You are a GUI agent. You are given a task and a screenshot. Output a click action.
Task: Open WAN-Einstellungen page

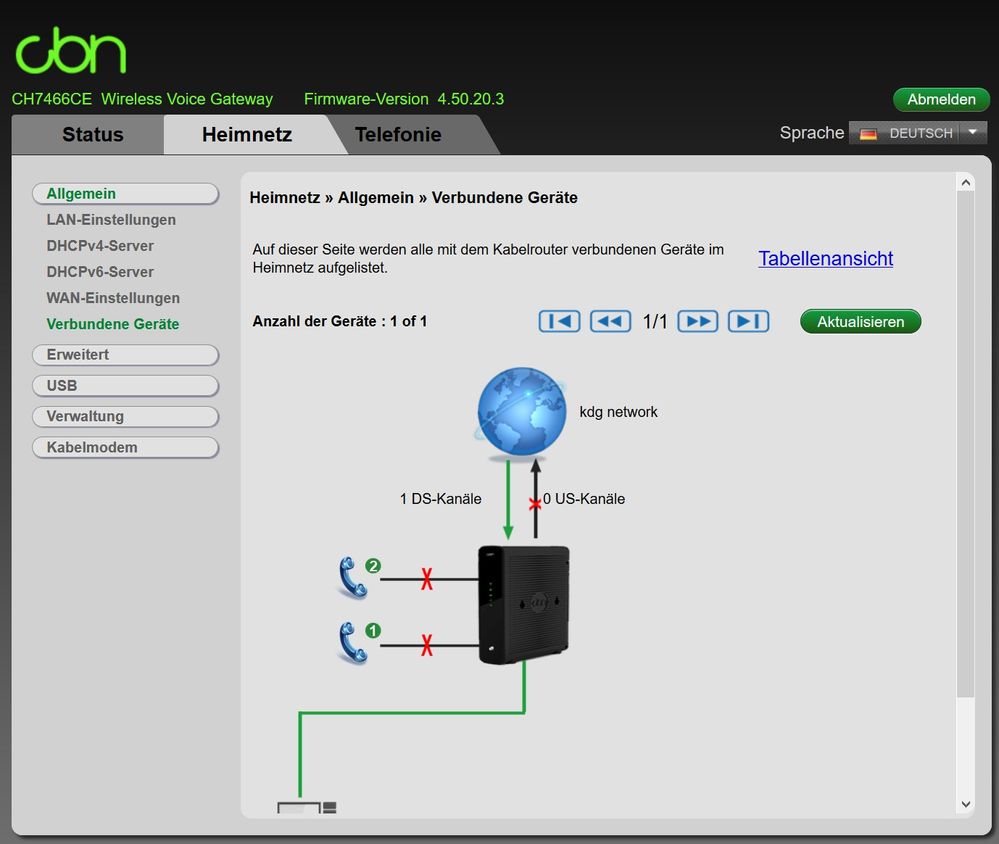point(113,298)
